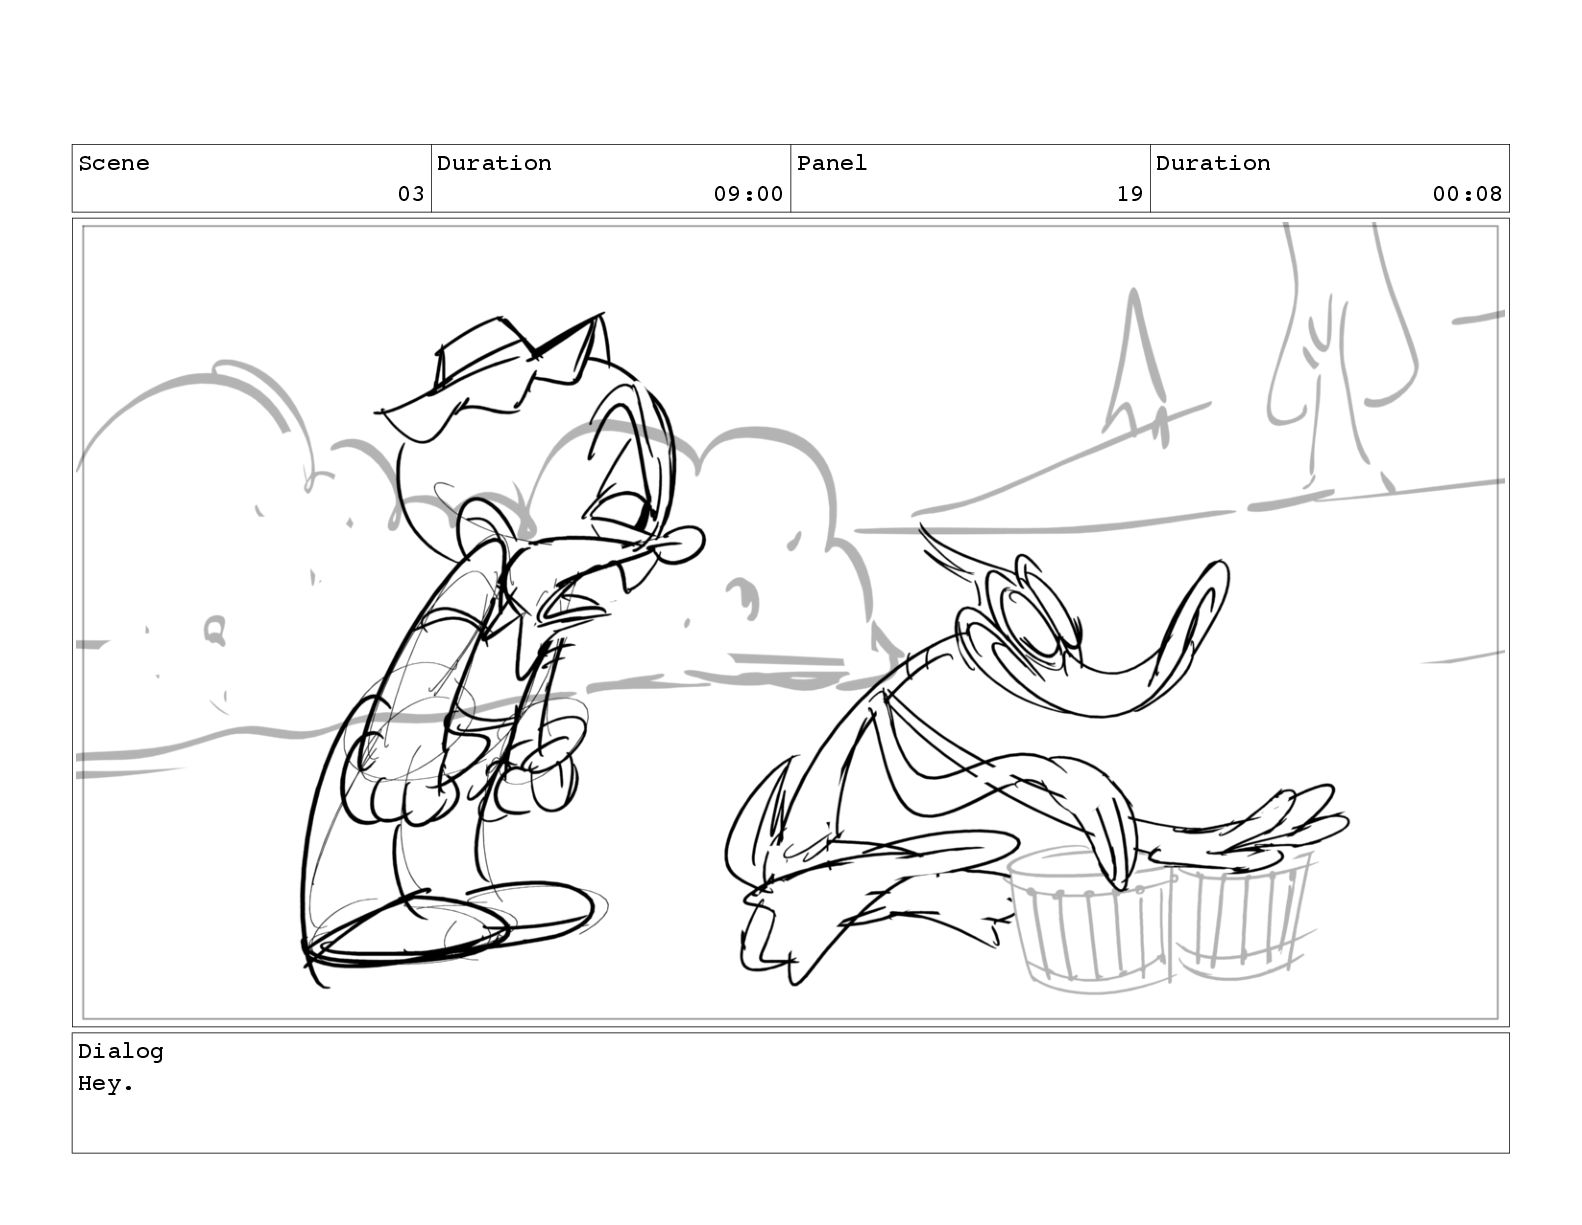The image size is (1582, 1225).
Task: Select the scene number 03
Action: point(411,194)
